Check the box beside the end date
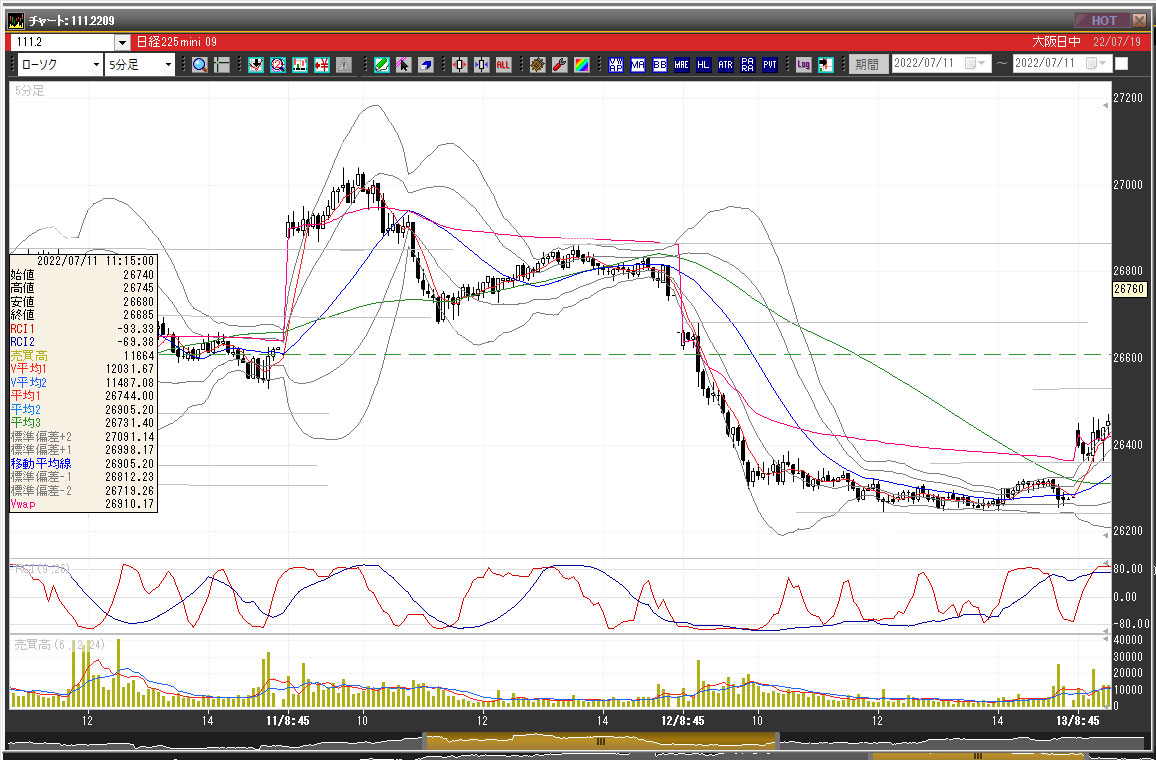The height and width of the screenshot is (760, 1156). 1121,64
